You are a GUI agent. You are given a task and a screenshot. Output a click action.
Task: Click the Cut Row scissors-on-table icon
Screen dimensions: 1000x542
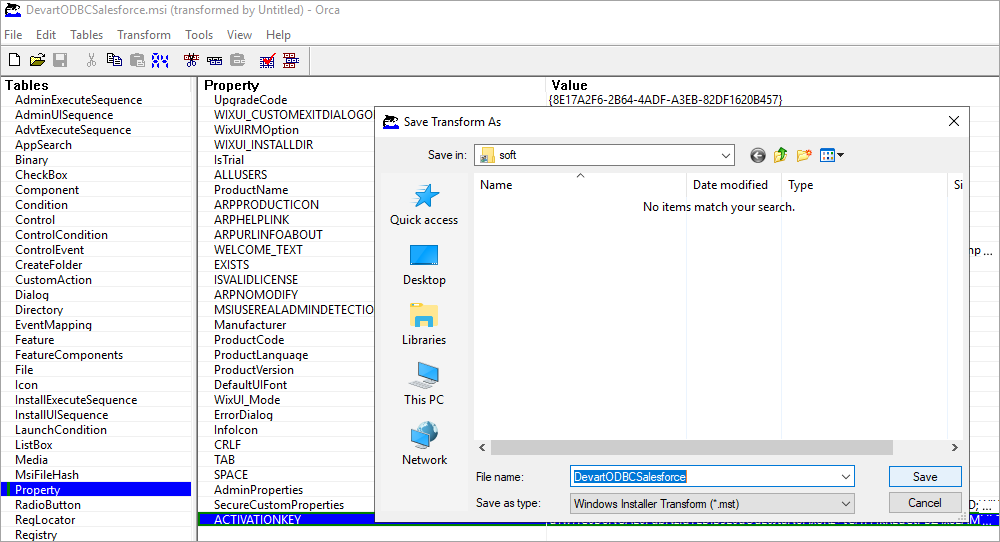click(x=191, y=60)
